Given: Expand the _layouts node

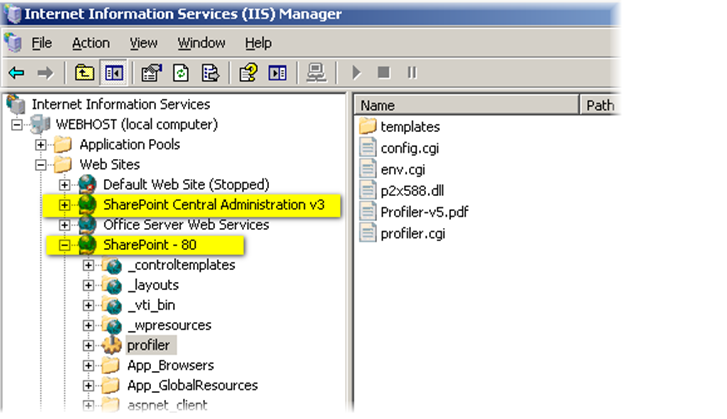Looking at the screenshot, I should [88, 285].
